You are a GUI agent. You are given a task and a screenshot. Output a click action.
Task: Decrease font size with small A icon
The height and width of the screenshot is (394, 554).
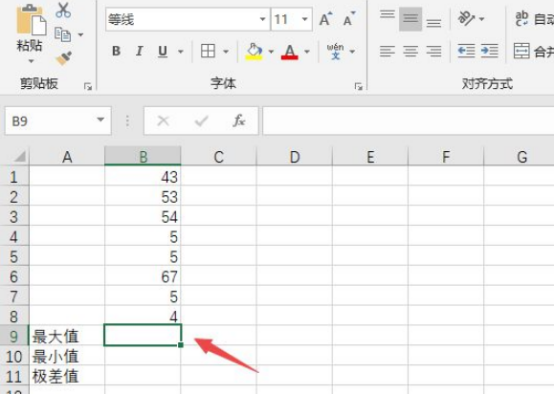coord(349,19)
